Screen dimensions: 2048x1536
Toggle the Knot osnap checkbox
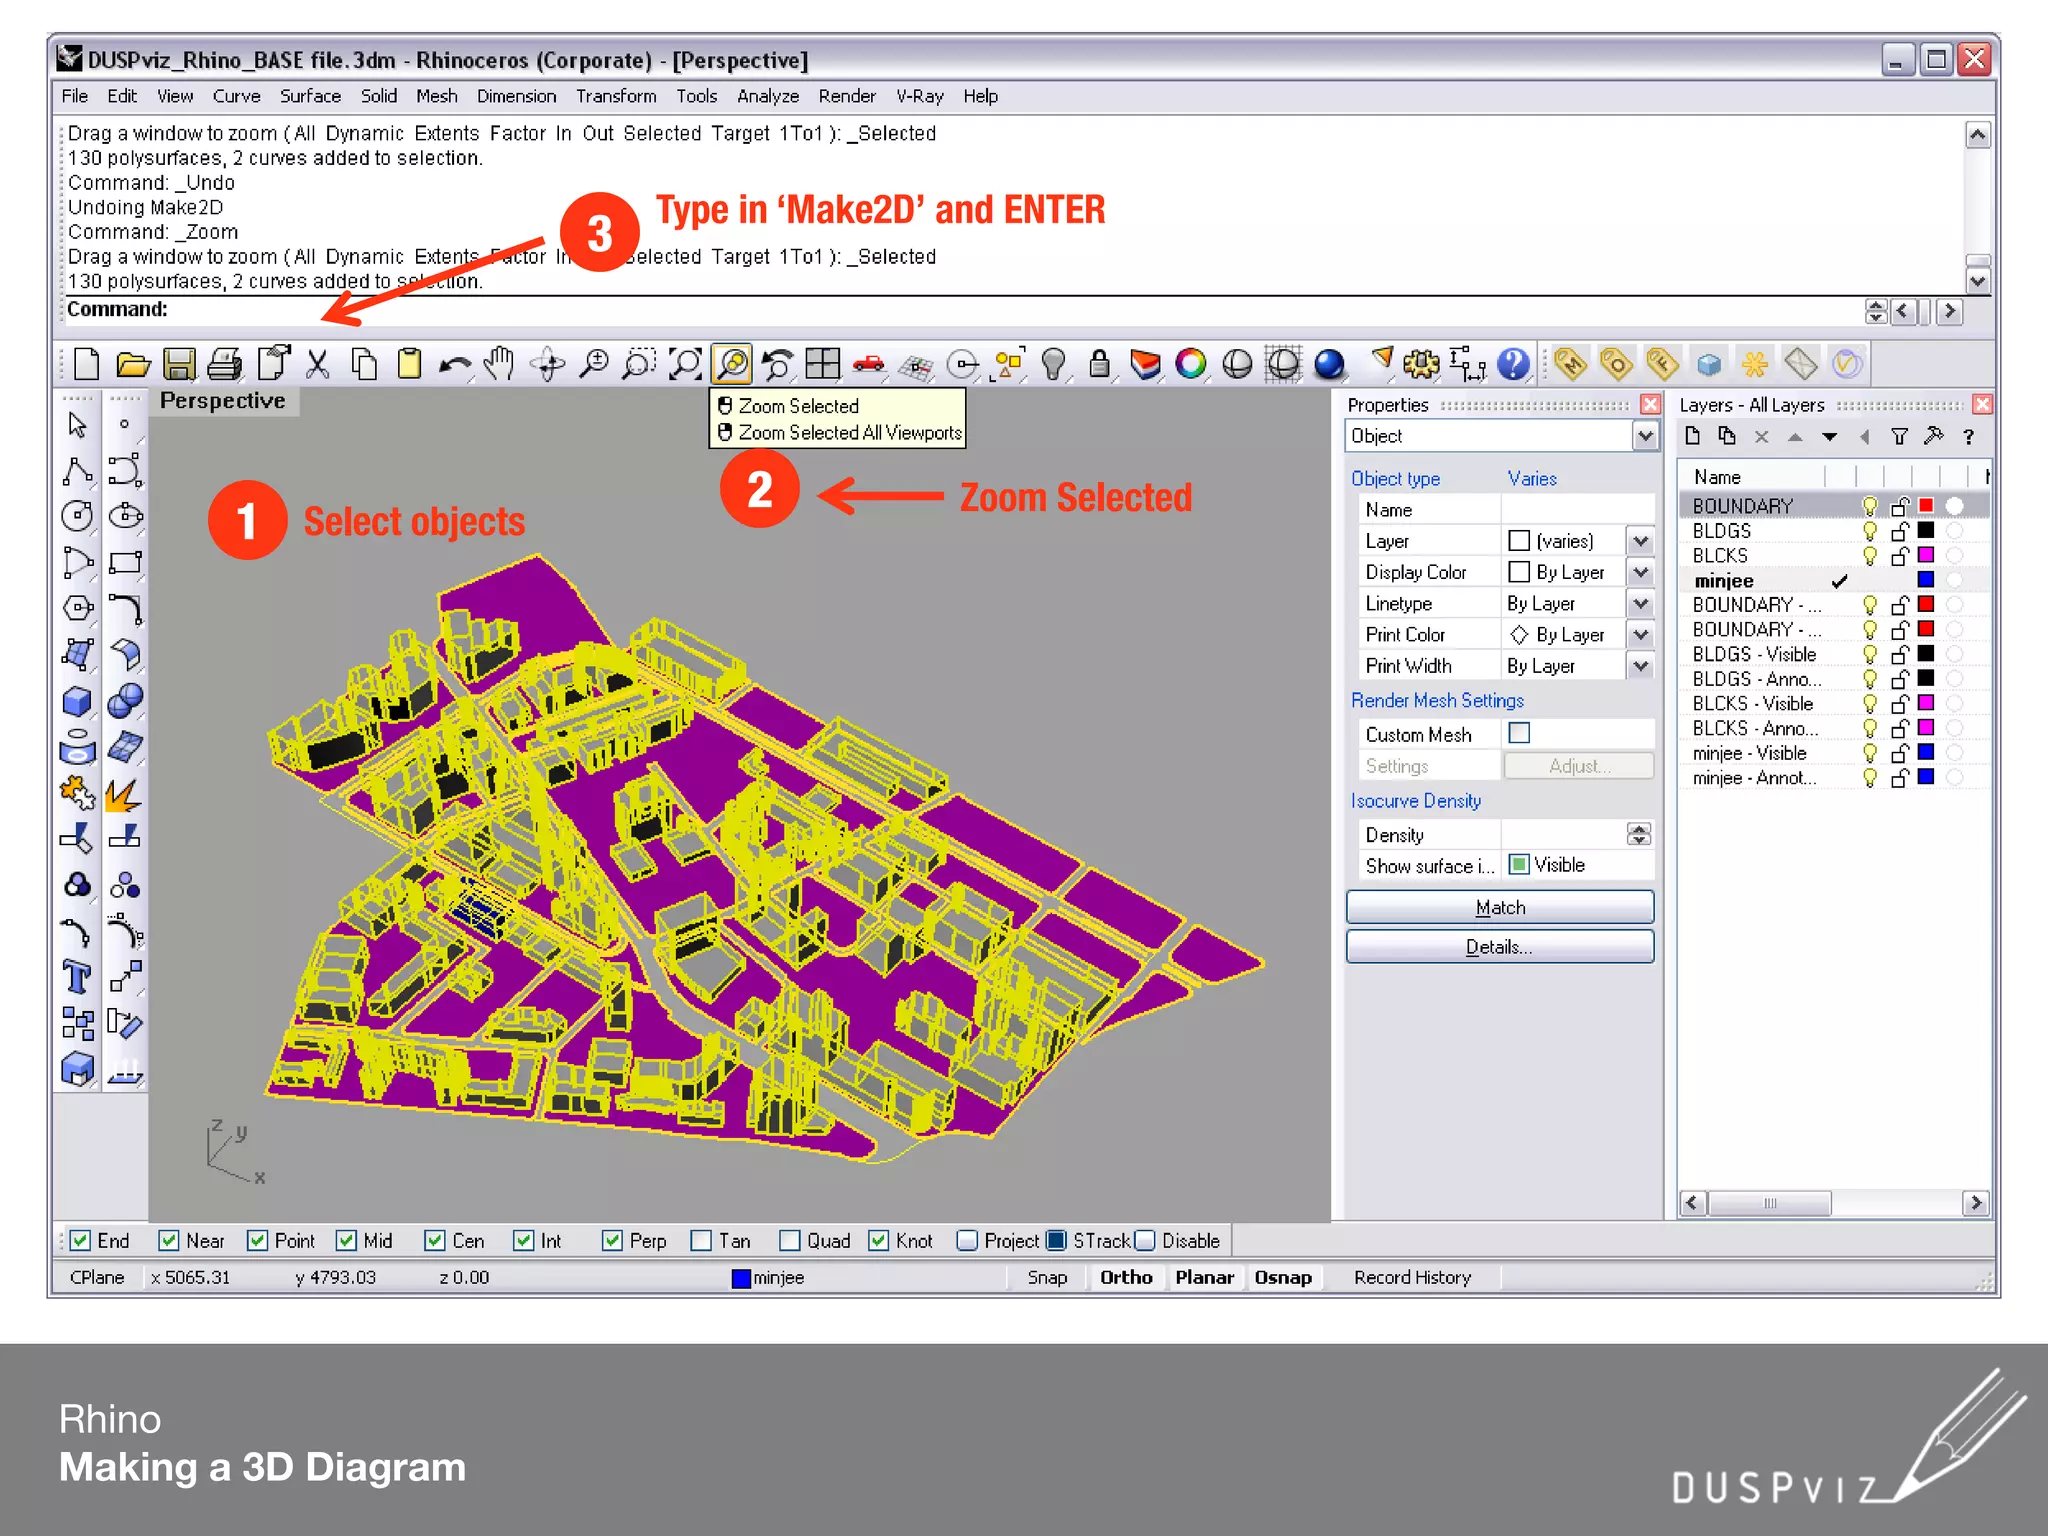pos(879,1240)
